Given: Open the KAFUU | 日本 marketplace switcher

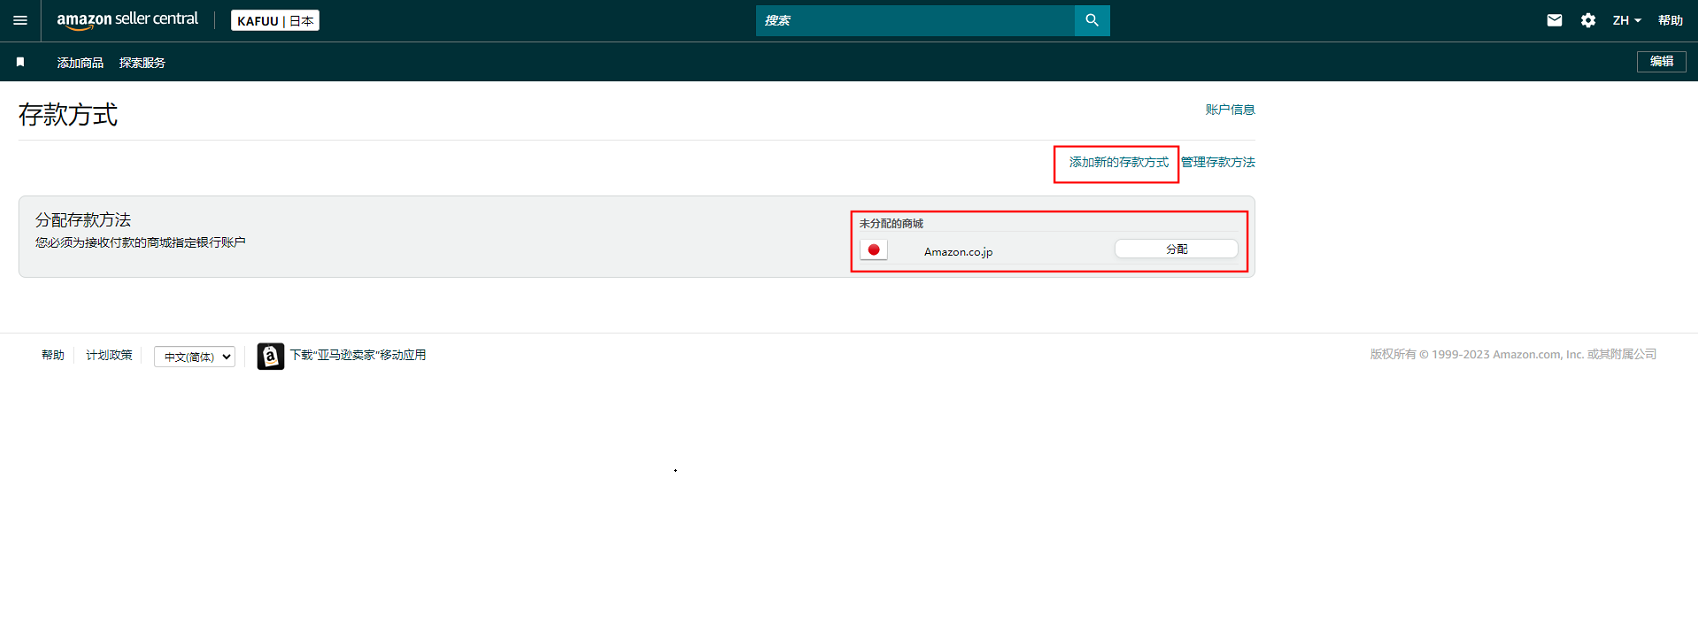Looking at the screenshot, I should [x=275, y=20].
